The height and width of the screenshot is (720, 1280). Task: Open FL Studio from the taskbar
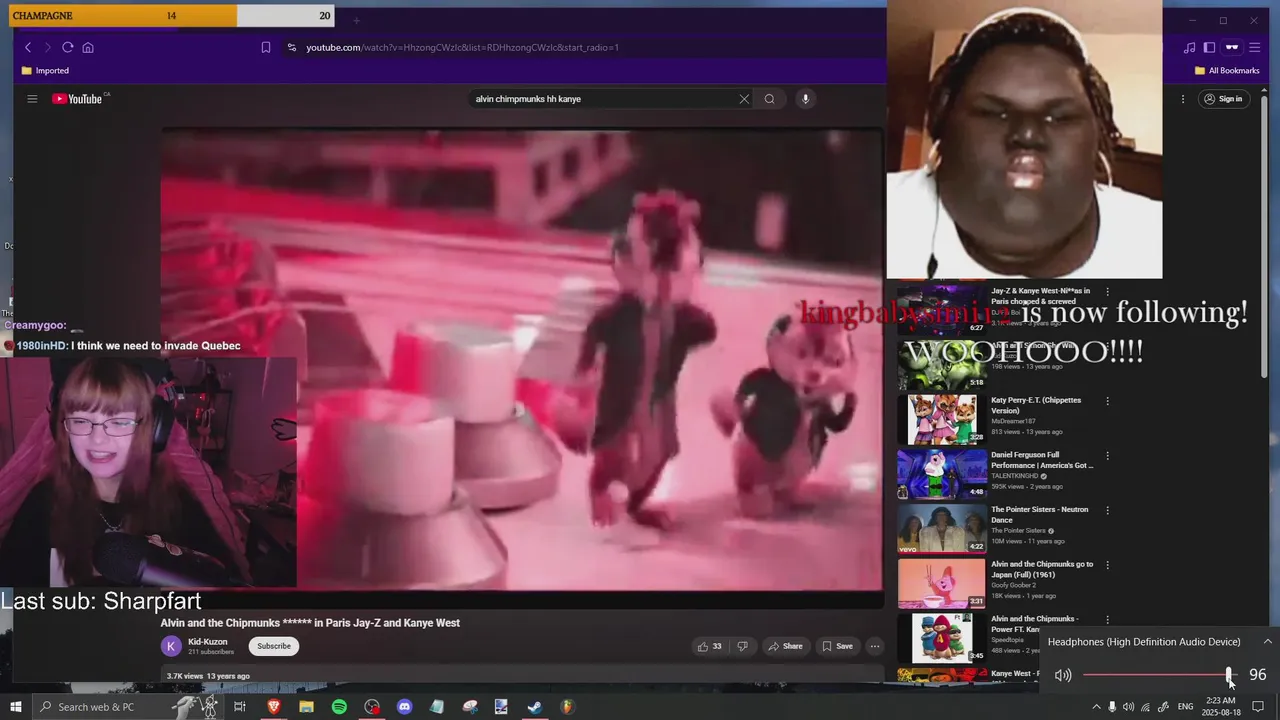567,707
